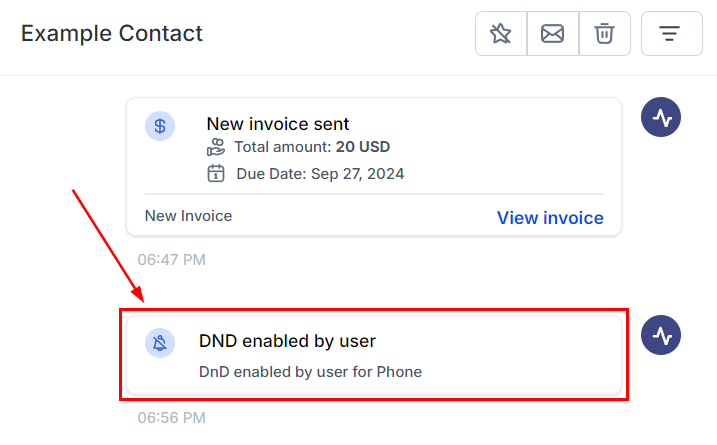Click activity avatar beside invoice card
Screen dimensions: 717x445
(x=661, y=119)
